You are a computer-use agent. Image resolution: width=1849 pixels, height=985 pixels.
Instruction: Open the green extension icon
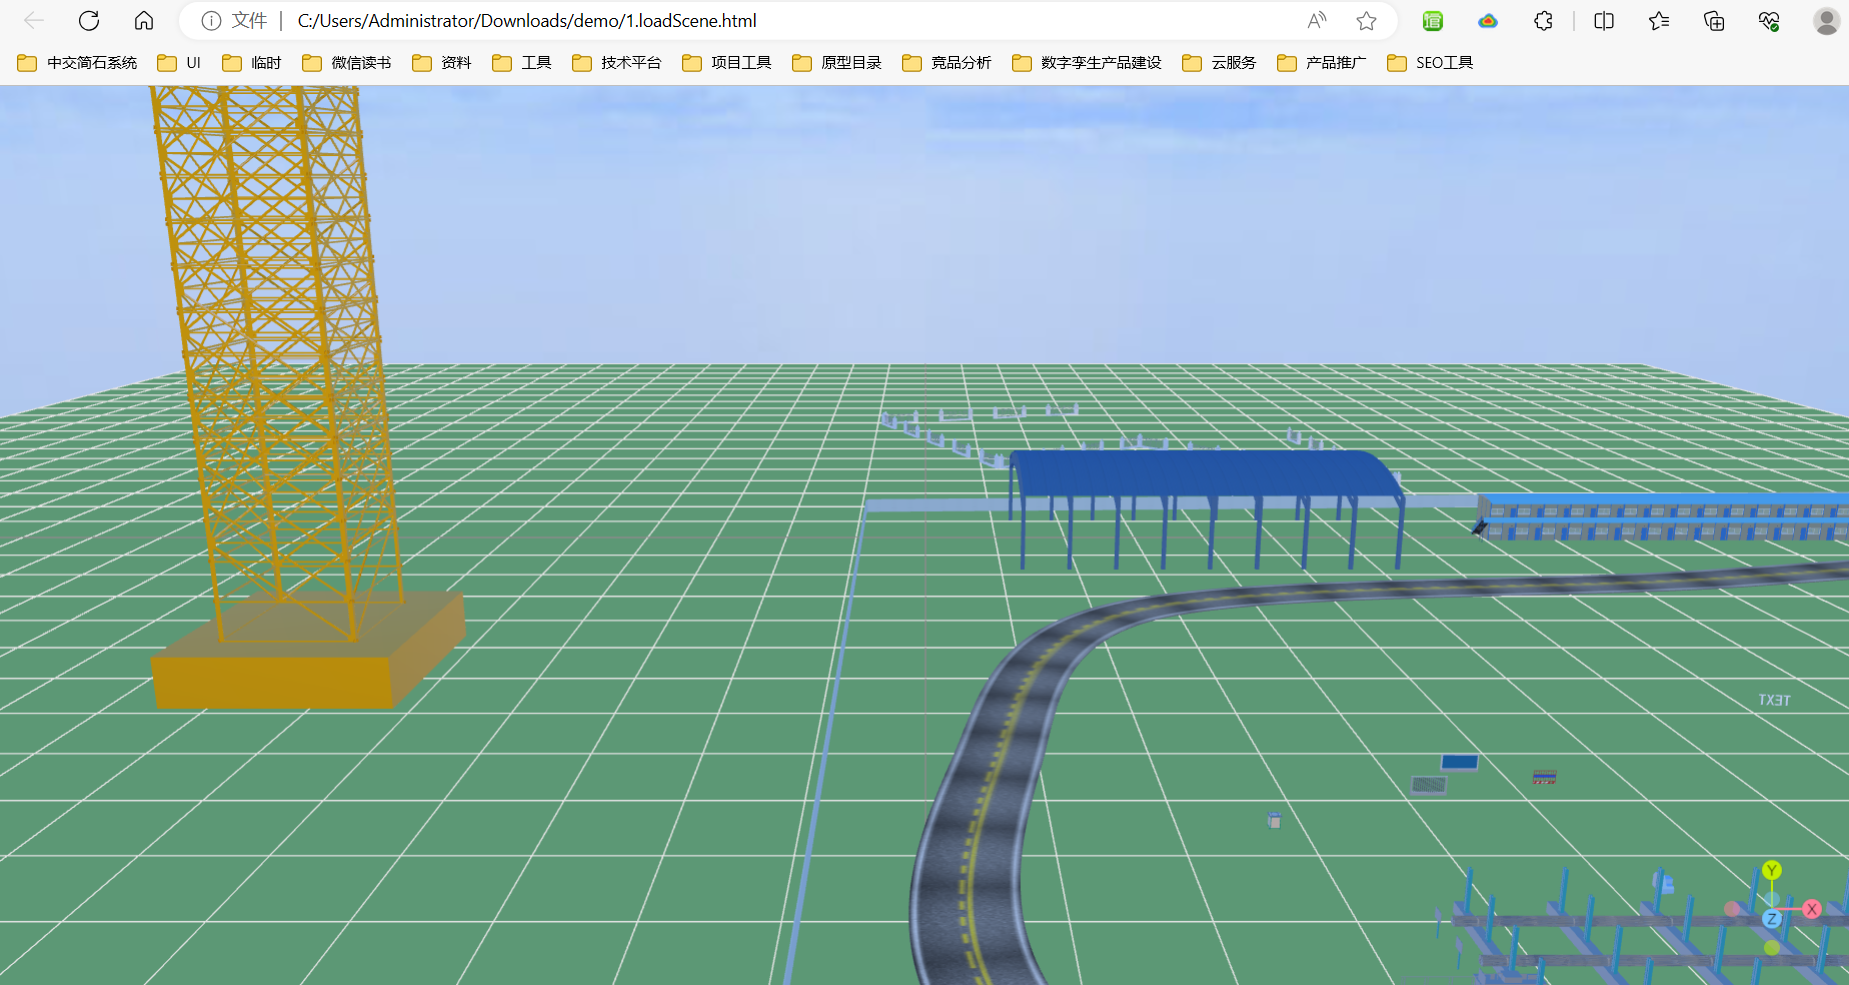pyautogui.click(x=1433, y=21)
